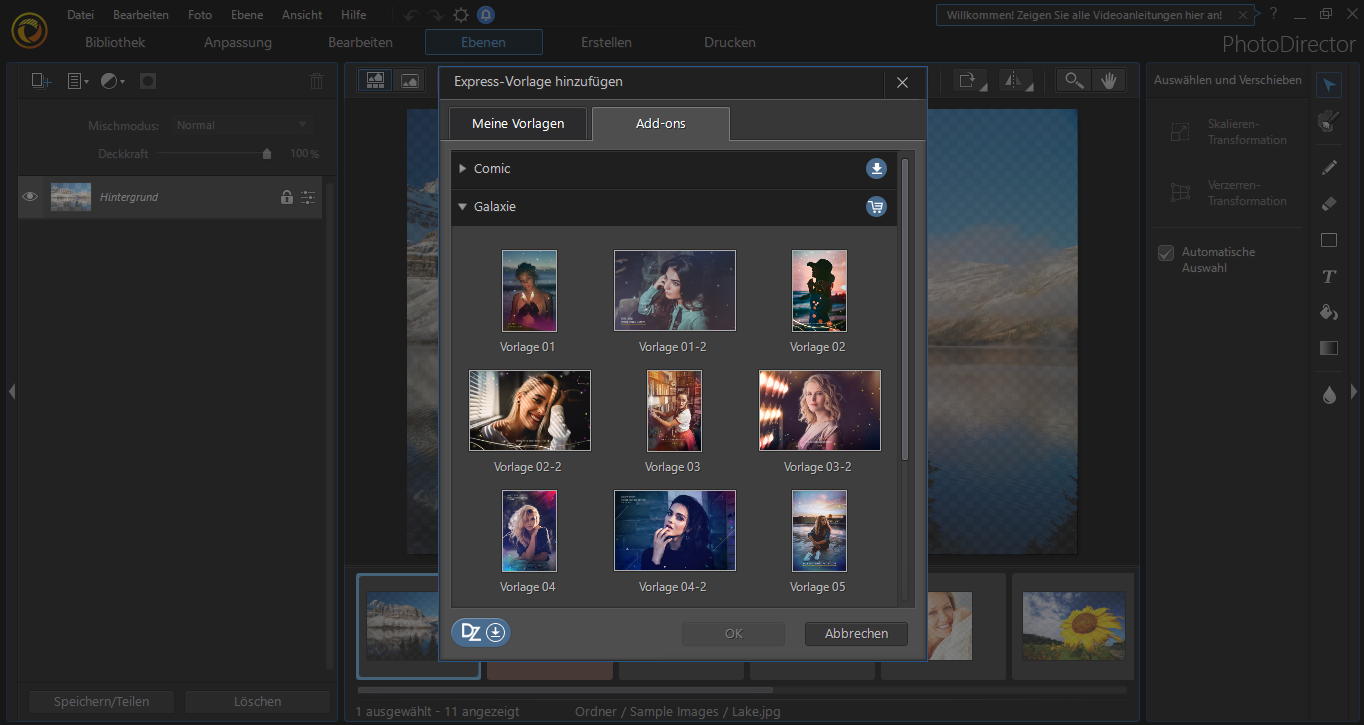Select the Gradient tool
This screenshot has height=725, width=1364.
(x=1328, y=349)
